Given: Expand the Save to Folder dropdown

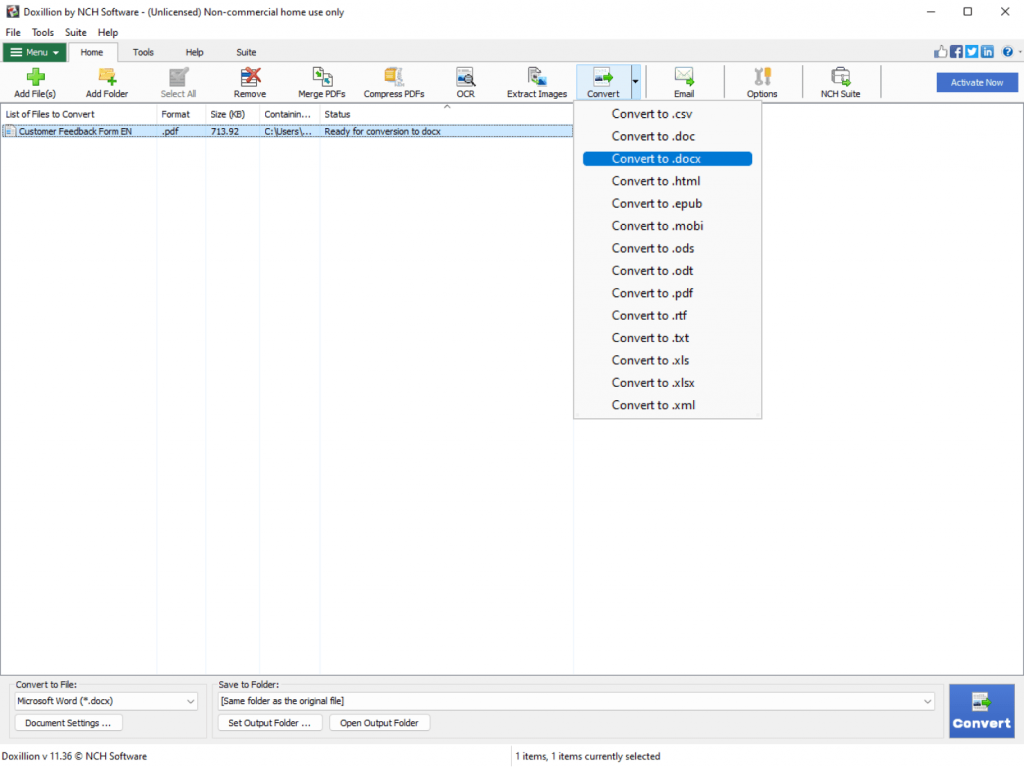Looking at the screenshot, I should [x=926, y=702].
